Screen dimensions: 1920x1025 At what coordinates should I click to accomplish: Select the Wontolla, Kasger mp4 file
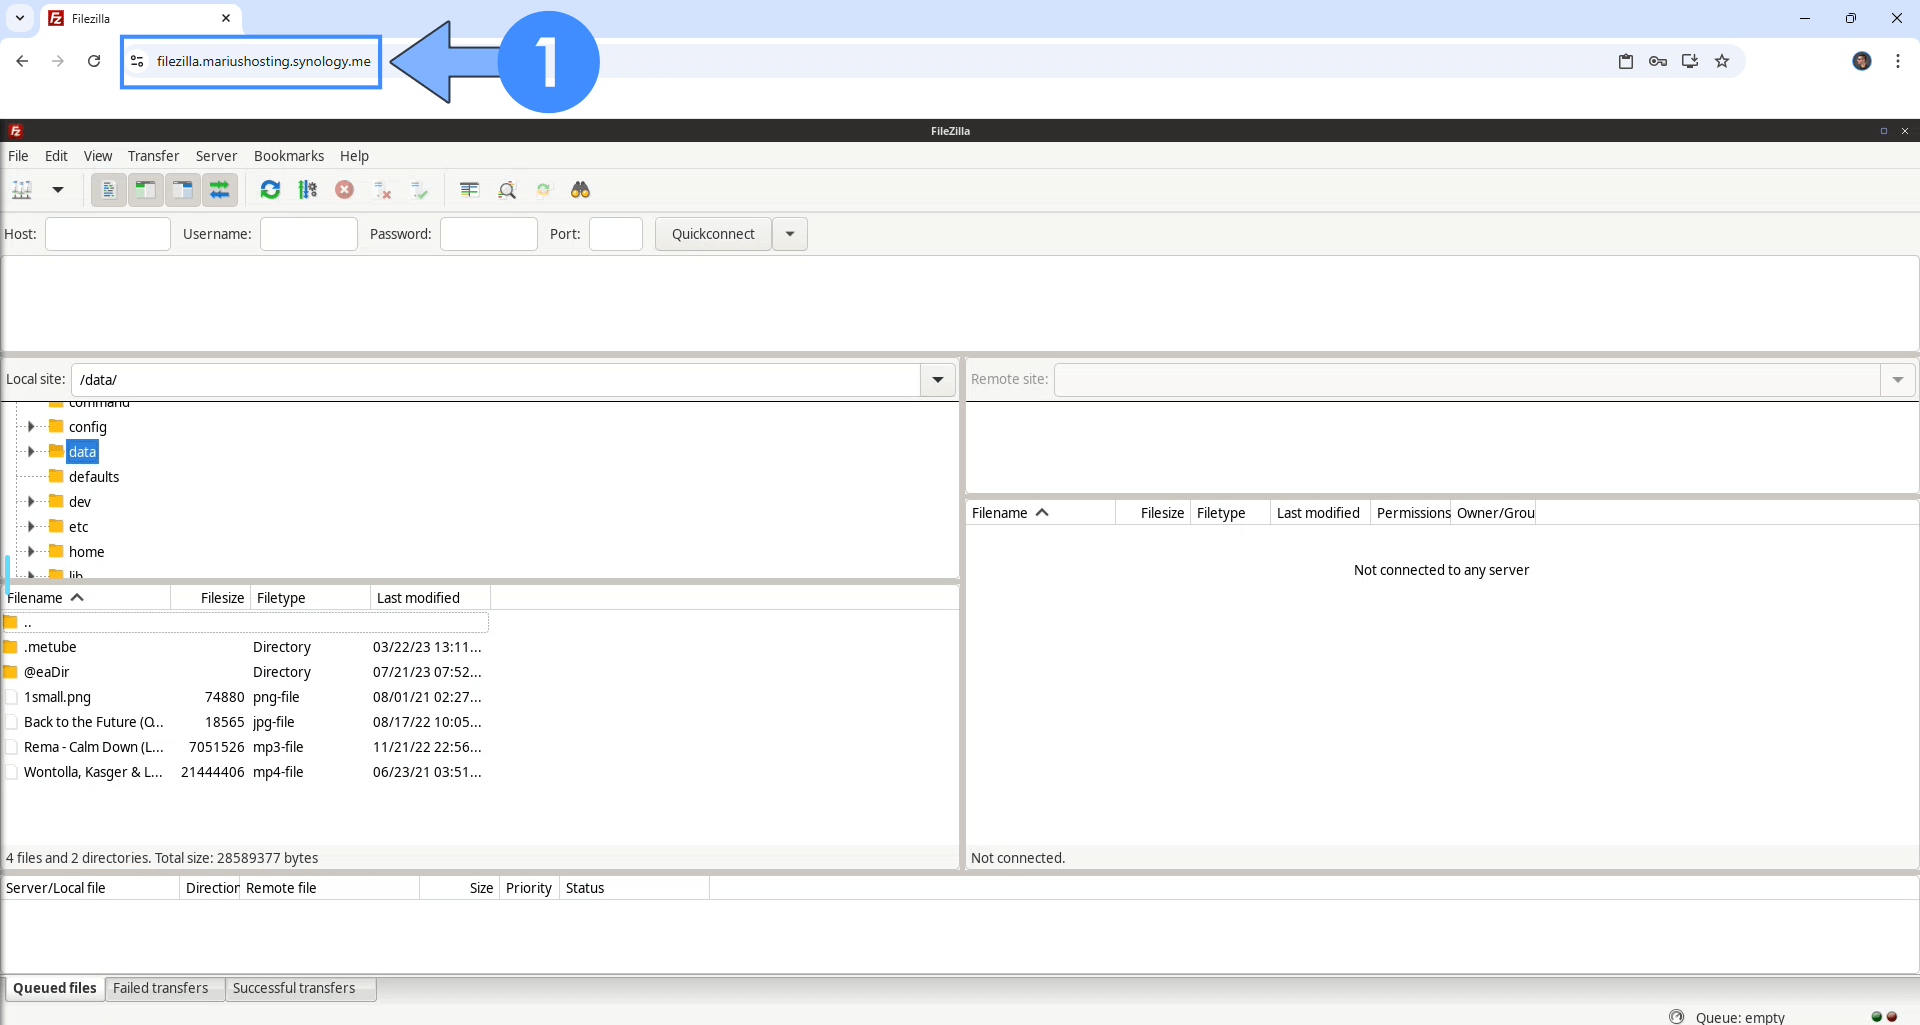(245, 772)
